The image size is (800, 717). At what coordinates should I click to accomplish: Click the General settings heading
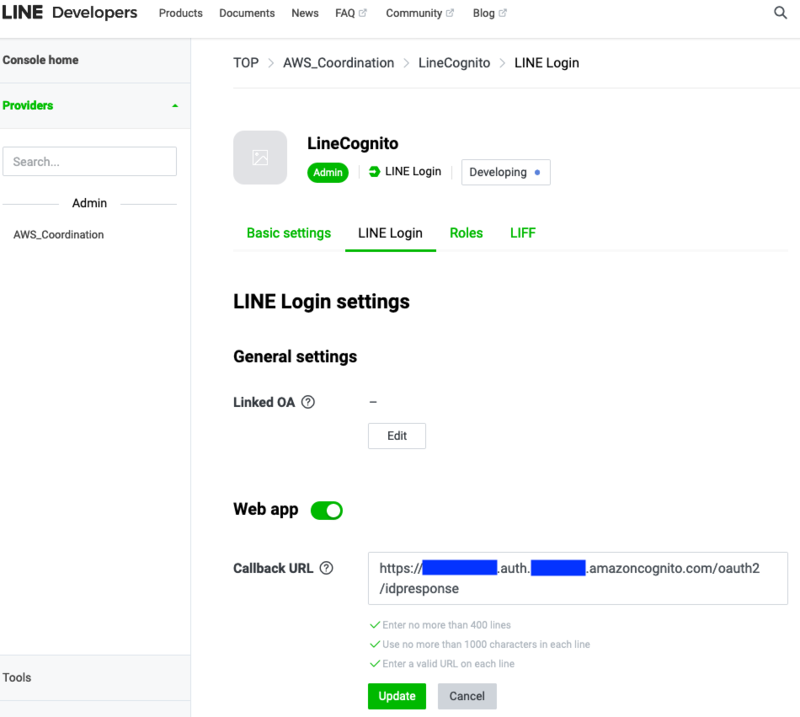tap(295, 356)
